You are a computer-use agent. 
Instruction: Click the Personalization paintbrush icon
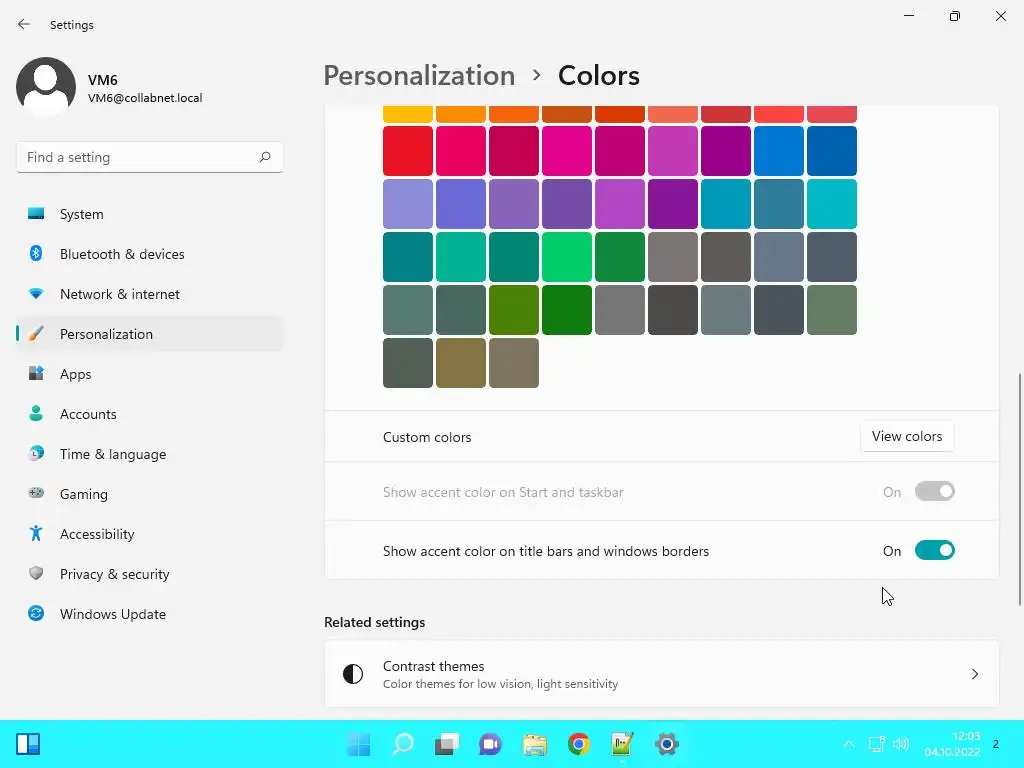point(36,334)
